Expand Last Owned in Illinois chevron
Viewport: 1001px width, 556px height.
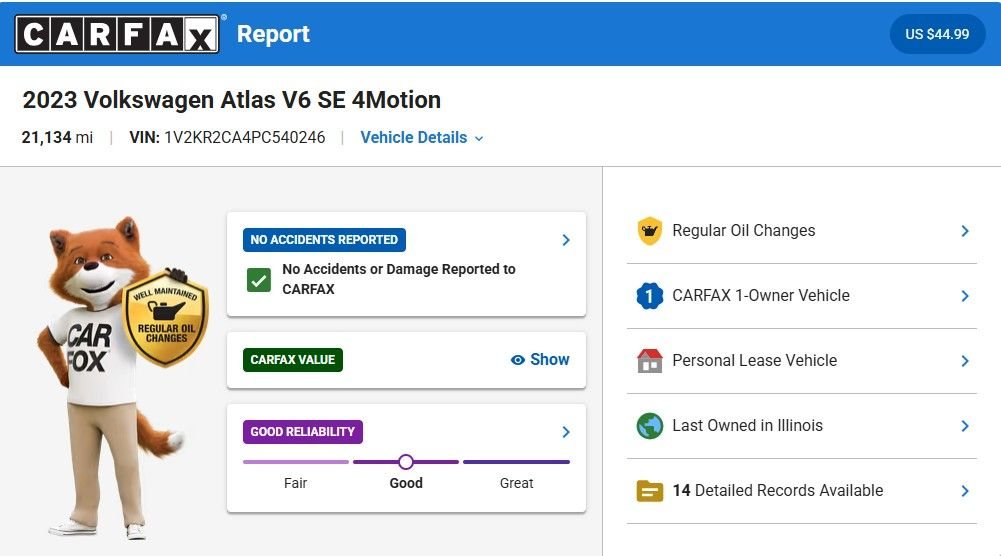coord(965,426)
